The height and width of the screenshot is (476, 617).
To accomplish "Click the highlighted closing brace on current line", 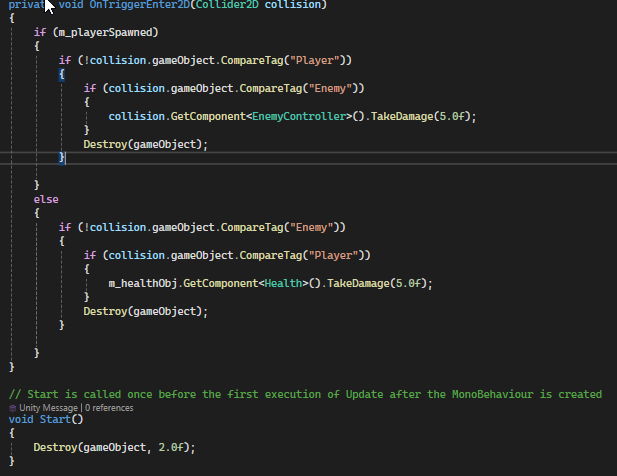I will tap(62, 158).
